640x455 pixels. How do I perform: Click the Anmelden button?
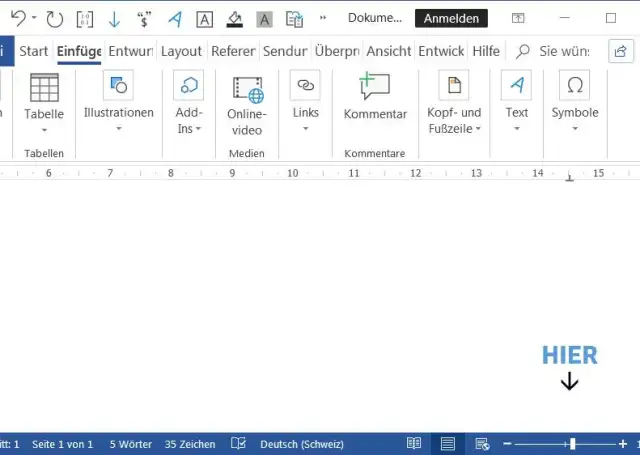451,19
